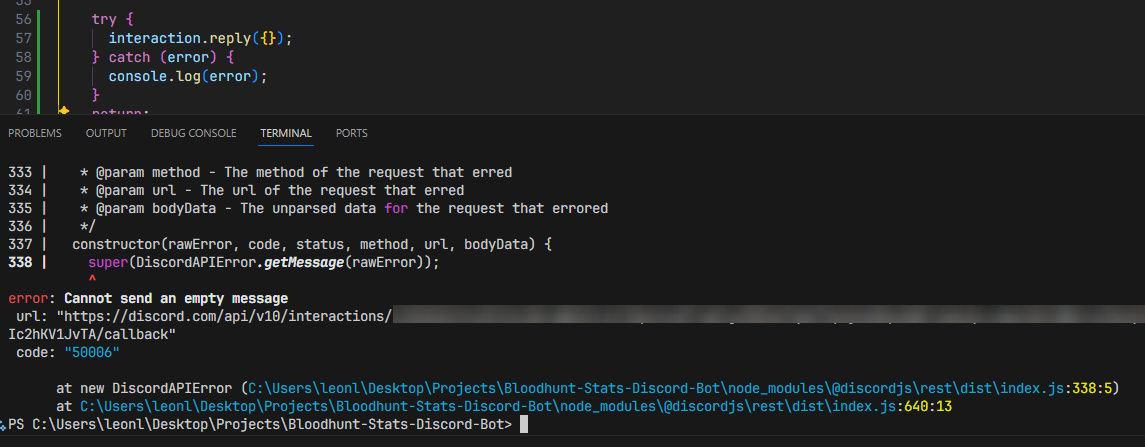This screenshot has height=447, width=1145.
Task: Click the "Cannot send an empty message" error text
Action: (176, 298)
